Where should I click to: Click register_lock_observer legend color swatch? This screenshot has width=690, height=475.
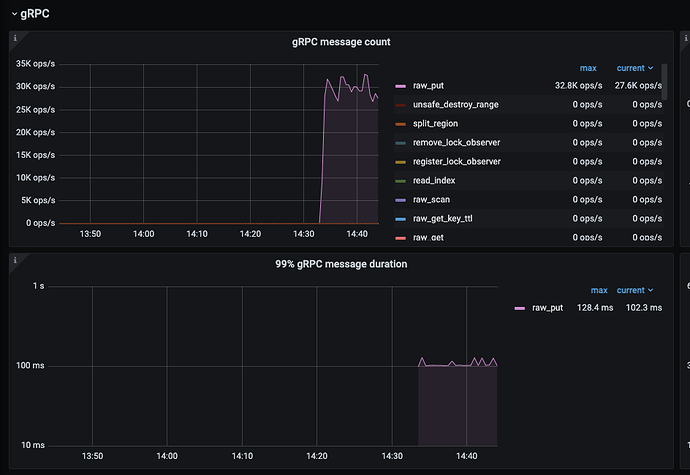pos(400,161)
